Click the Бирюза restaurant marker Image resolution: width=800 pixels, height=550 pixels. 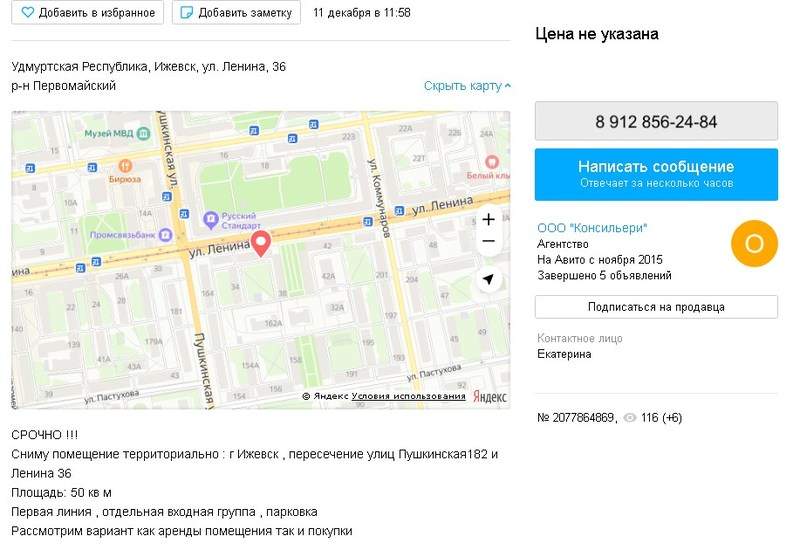[x=125, y=166]
